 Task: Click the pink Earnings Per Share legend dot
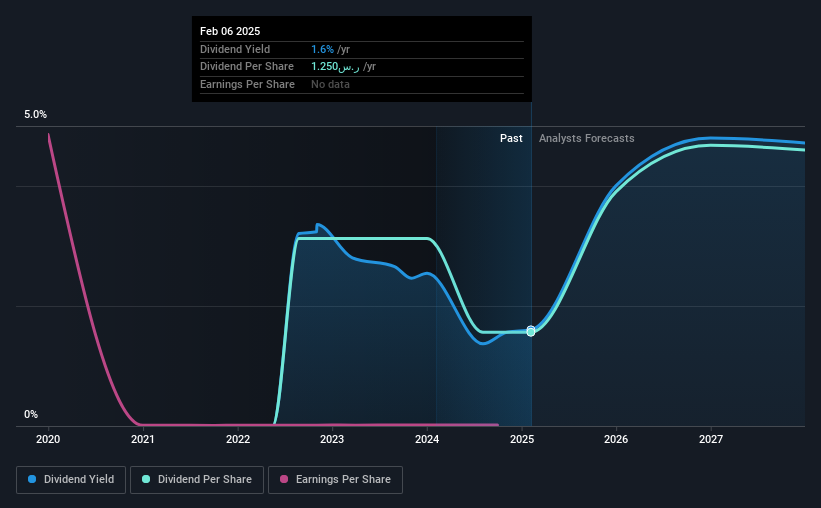pos(284,479)
